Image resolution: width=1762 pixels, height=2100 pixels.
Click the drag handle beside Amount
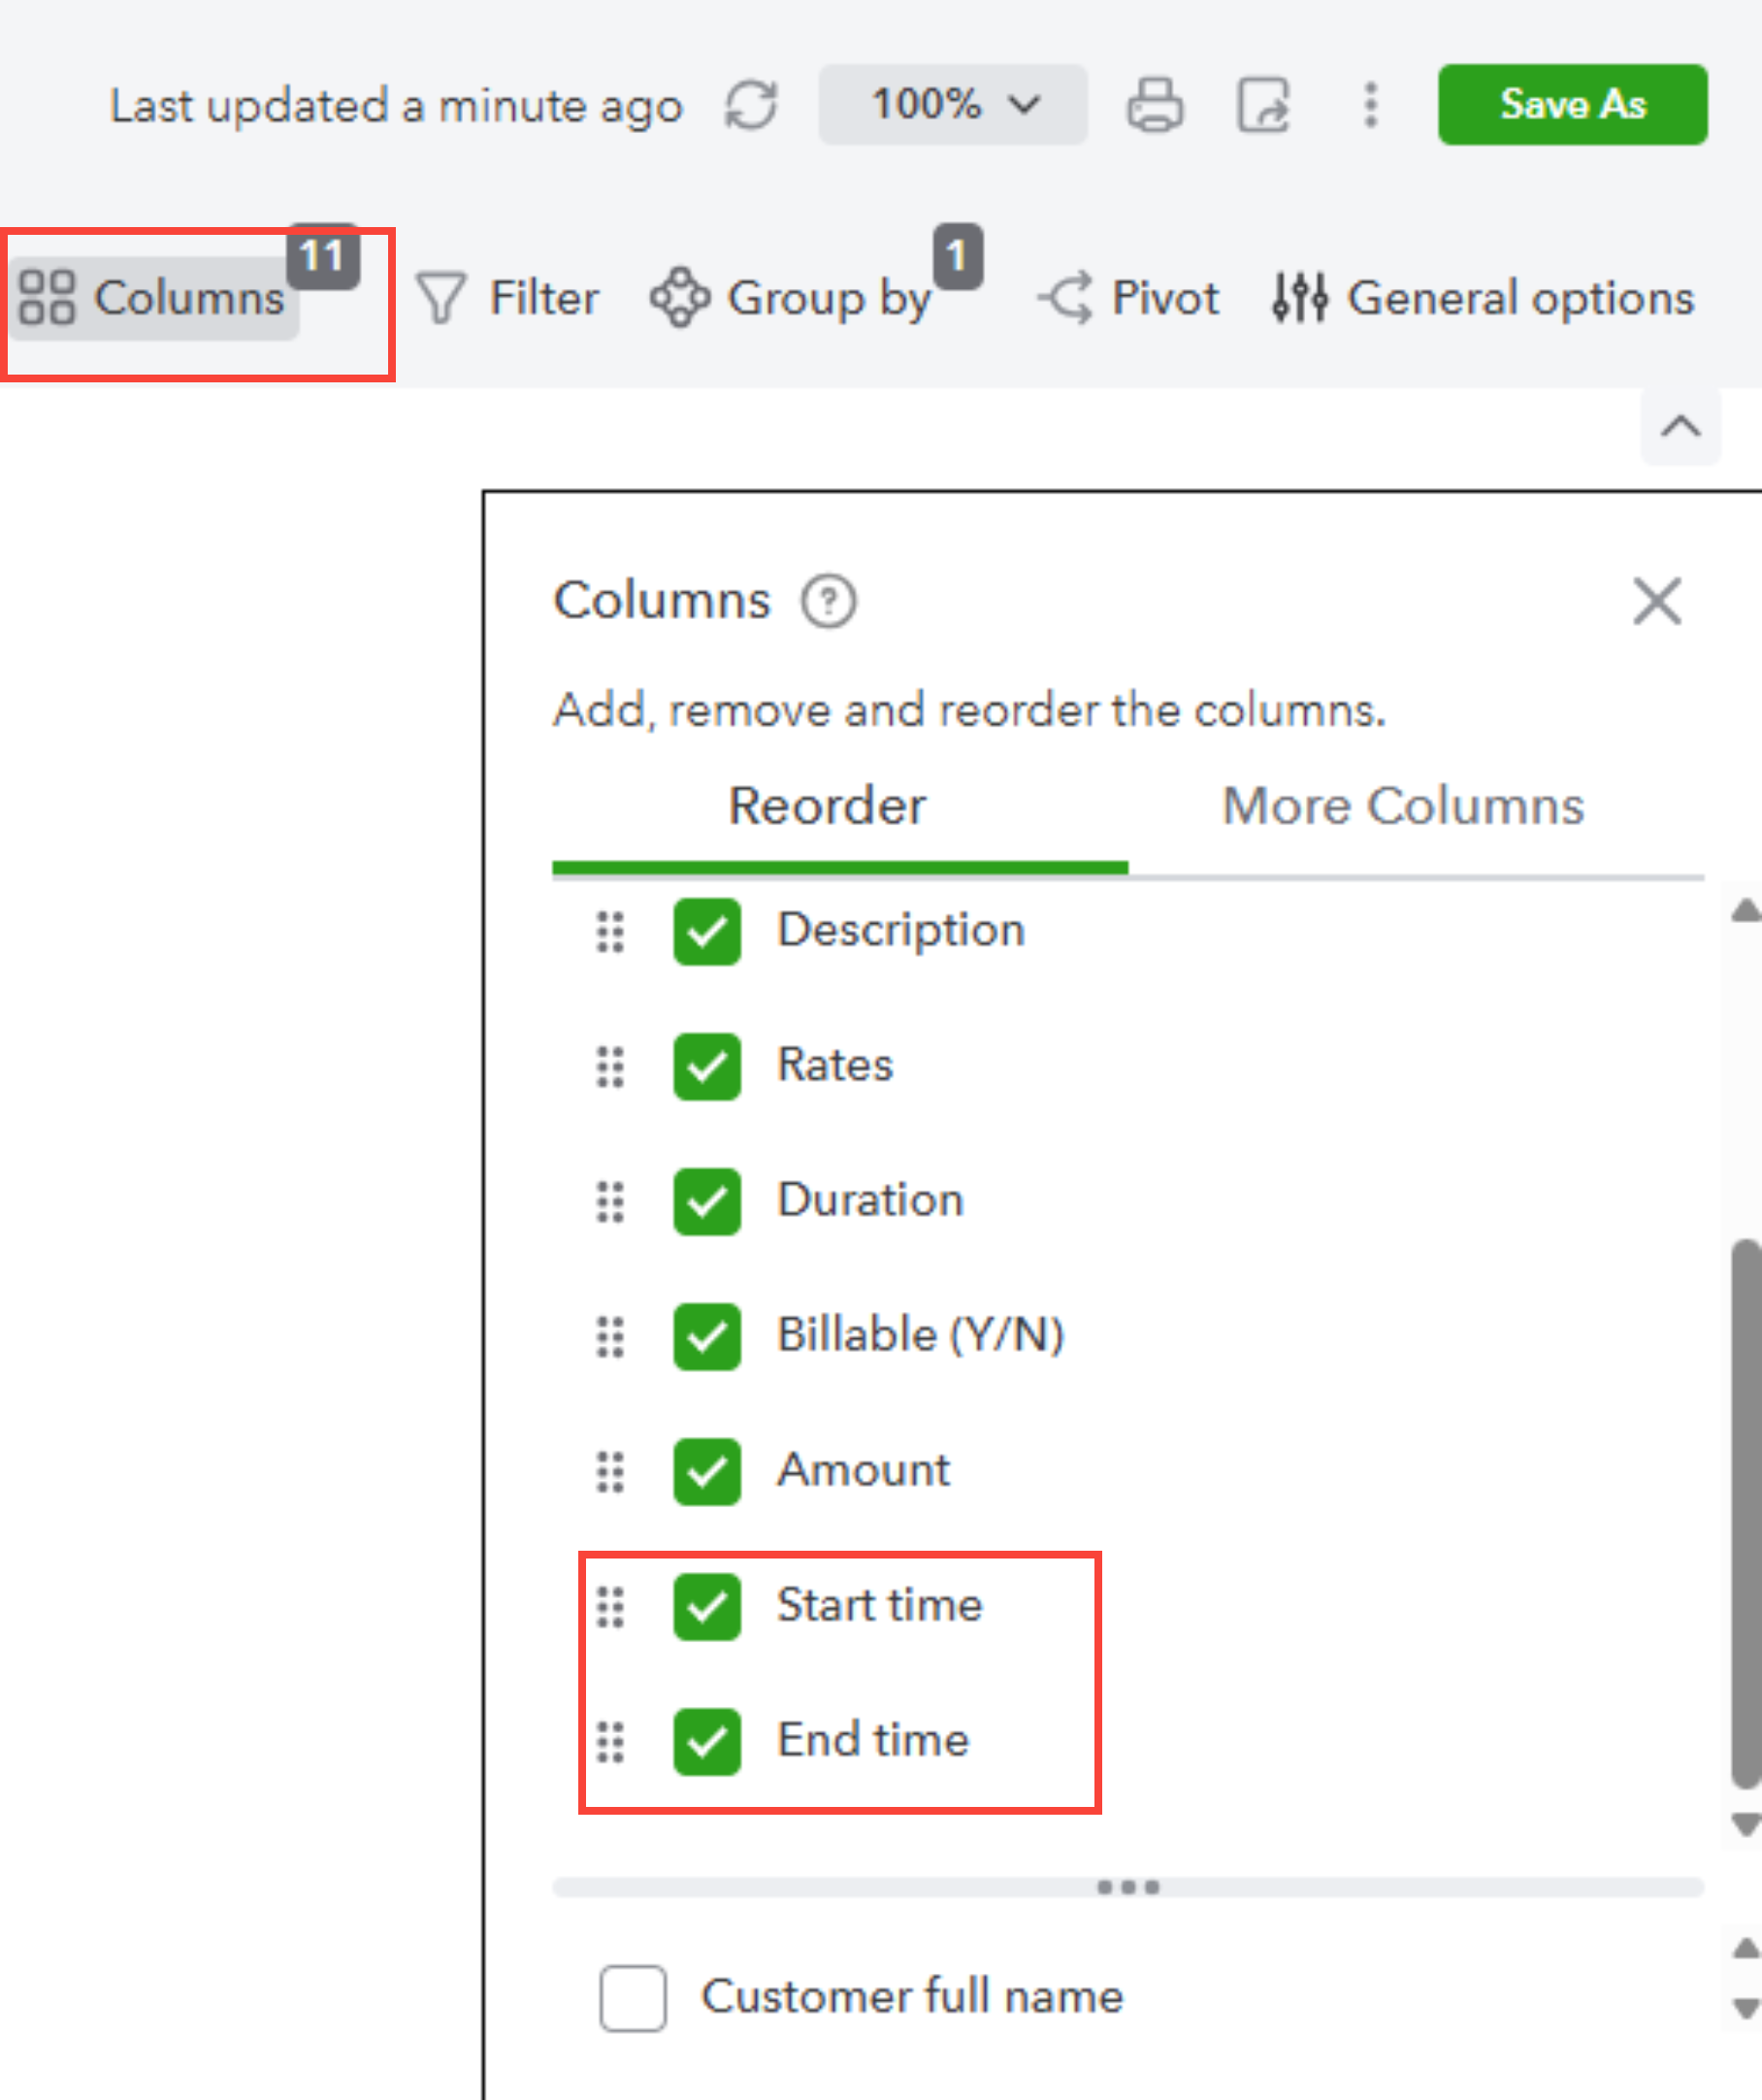tap(610, 1472)
